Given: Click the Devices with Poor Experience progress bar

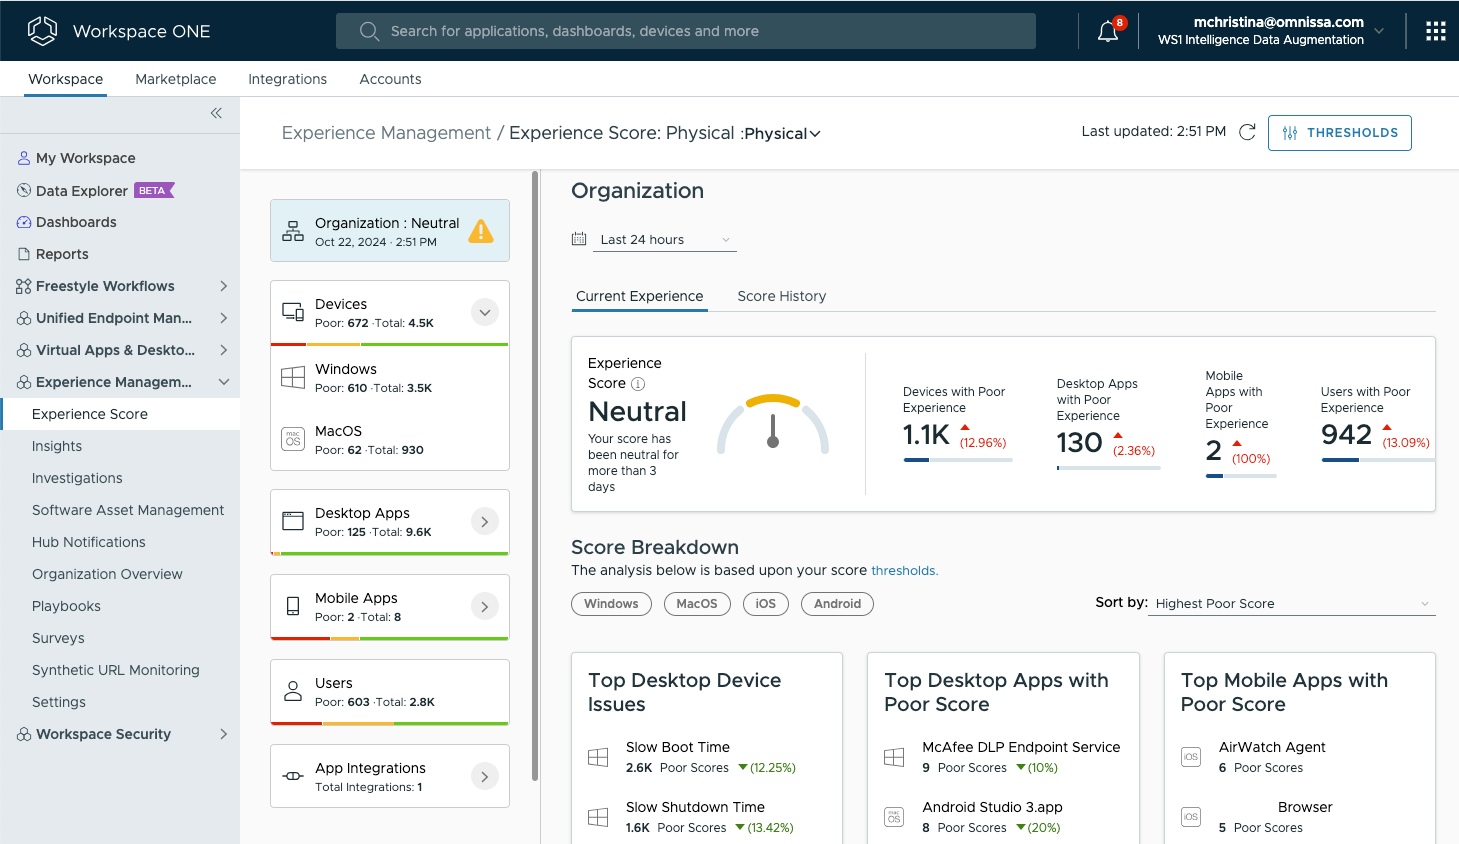Looking at the screenshot, I should (957, 460).
